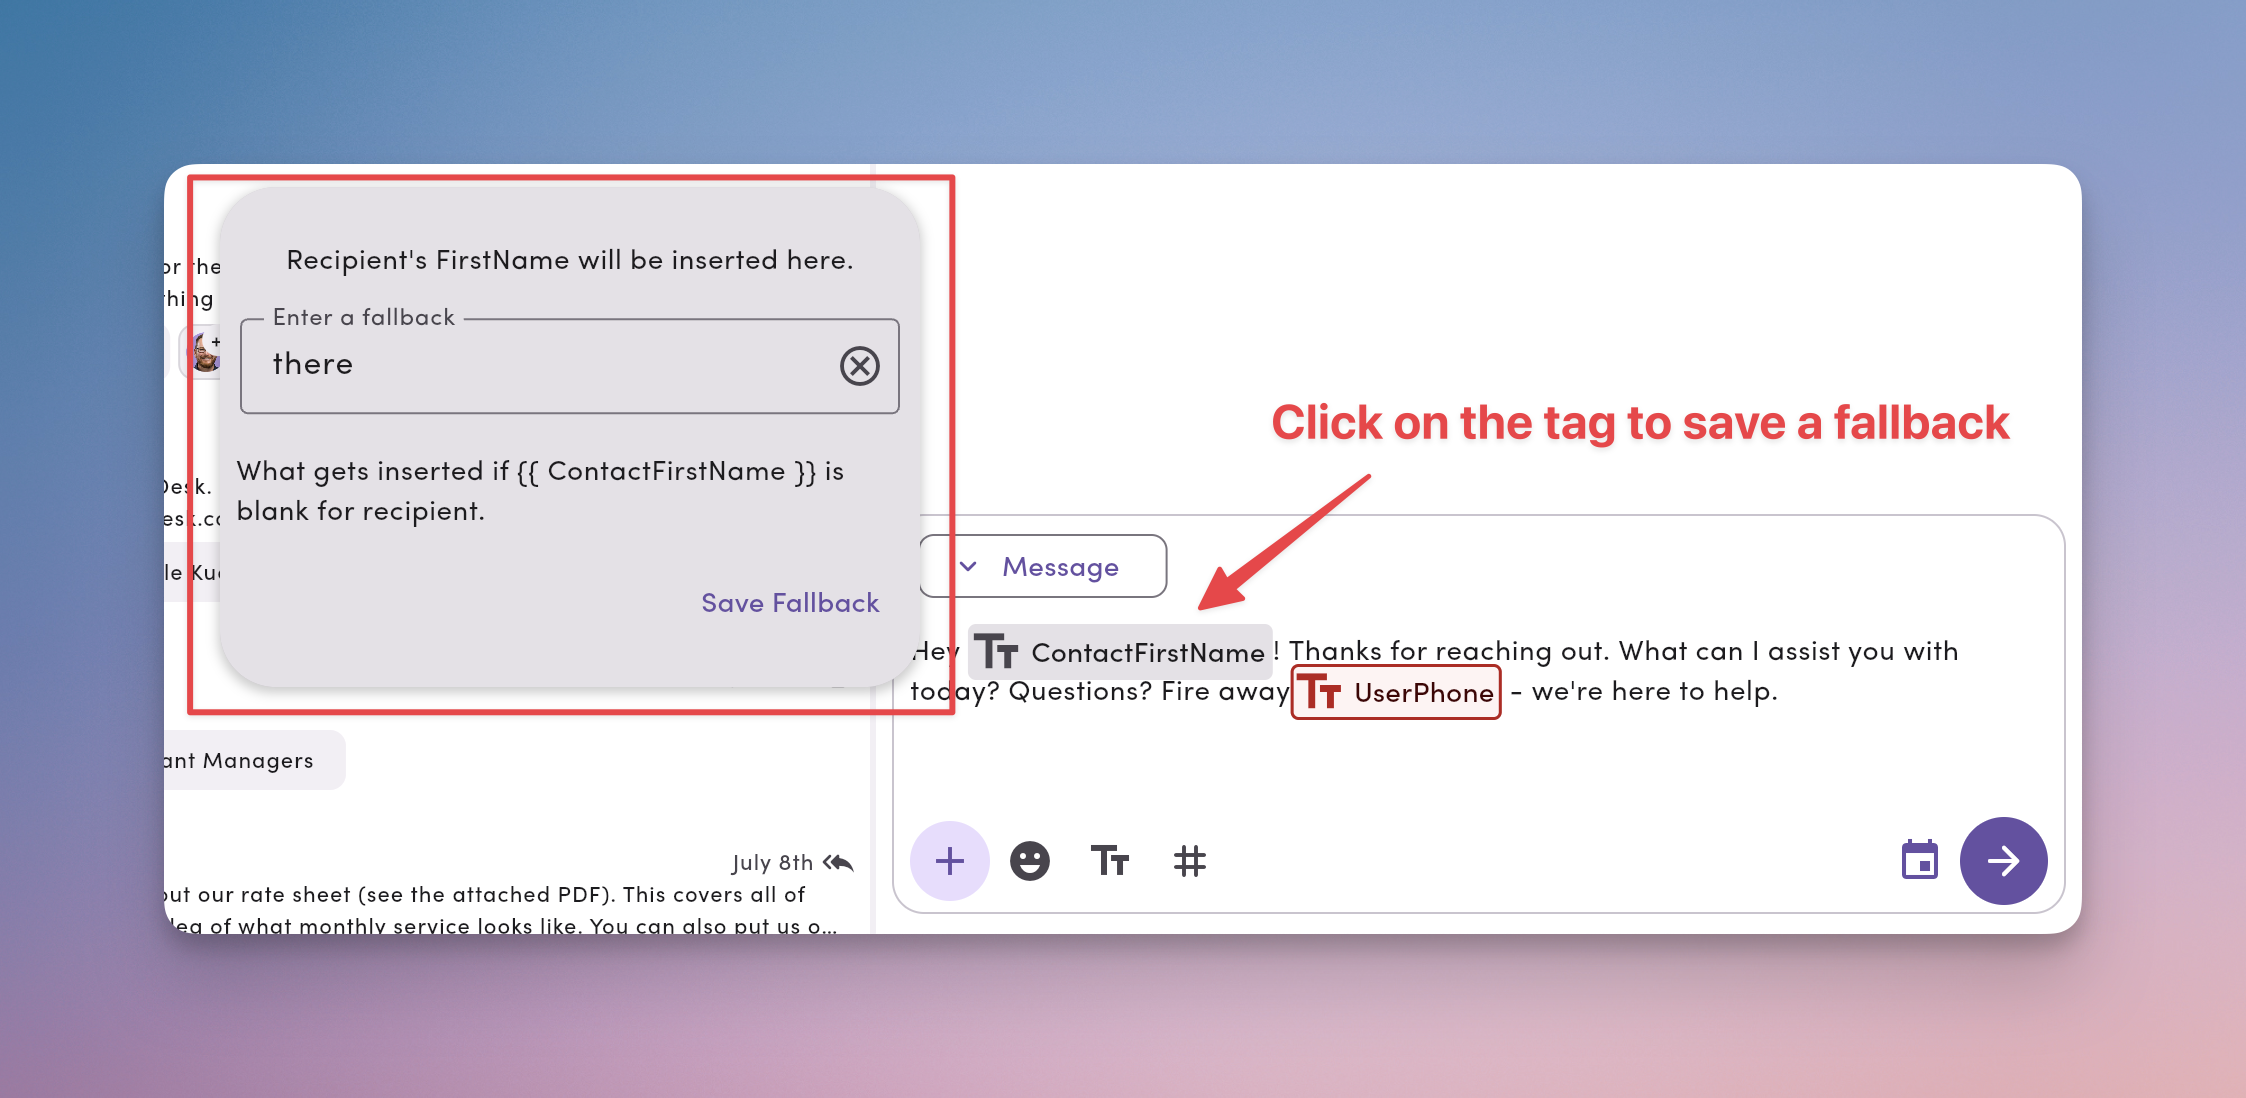Send message with the arrow button
This screenshot has width=2246, height=1098.
pos(2003,861)
